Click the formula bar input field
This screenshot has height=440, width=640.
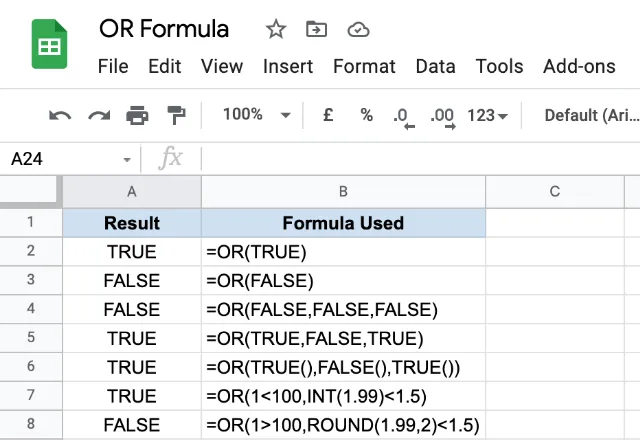[421, 159]
